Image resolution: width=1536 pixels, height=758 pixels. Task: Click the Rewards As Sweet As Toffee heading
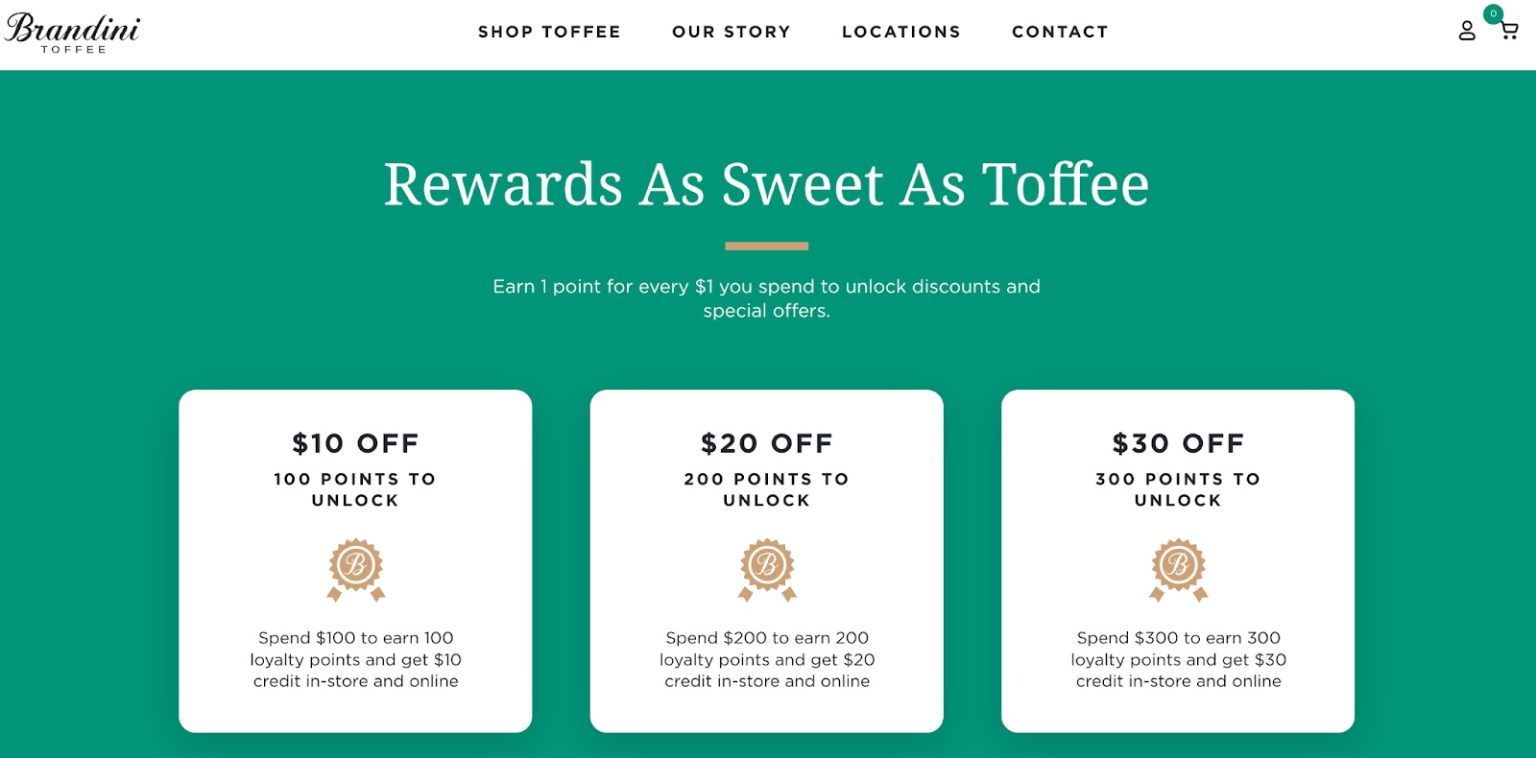tap(767, 184)
